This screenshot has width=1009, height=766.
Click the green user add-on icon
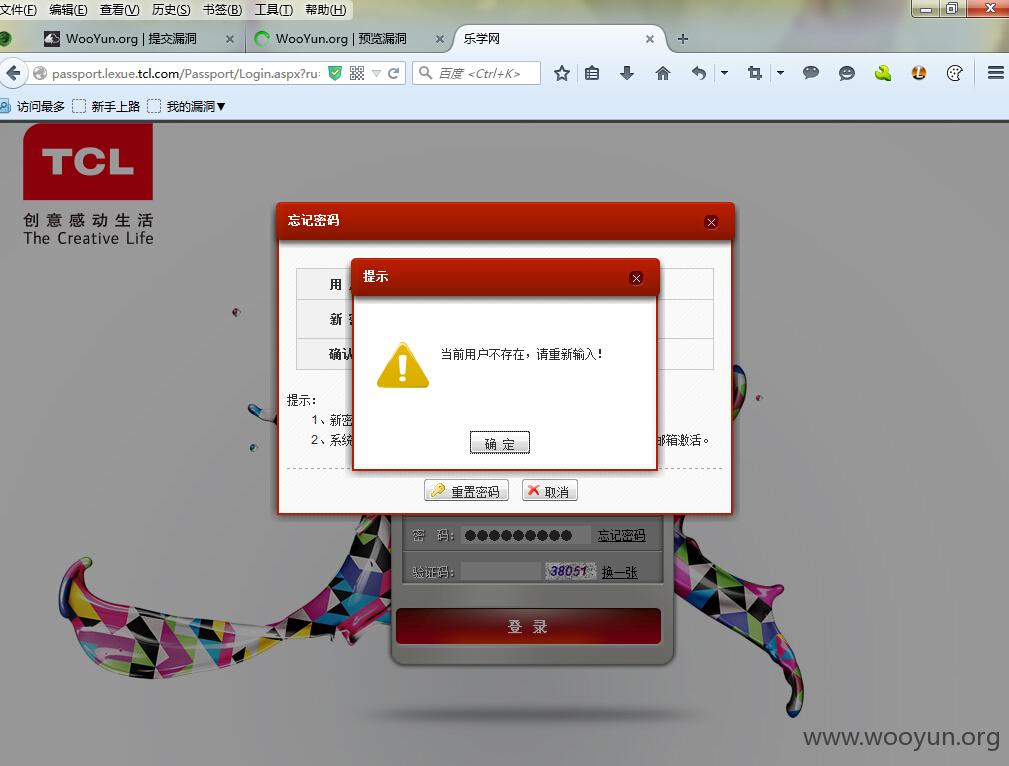pos(883,73)
